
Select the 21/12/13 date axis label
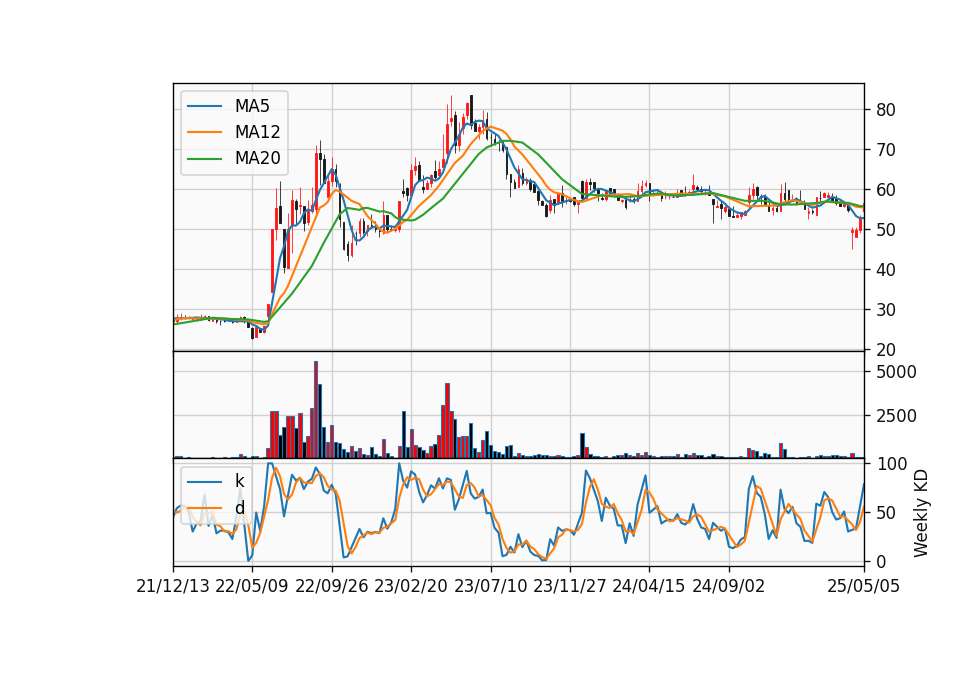(x=173, y=587)
